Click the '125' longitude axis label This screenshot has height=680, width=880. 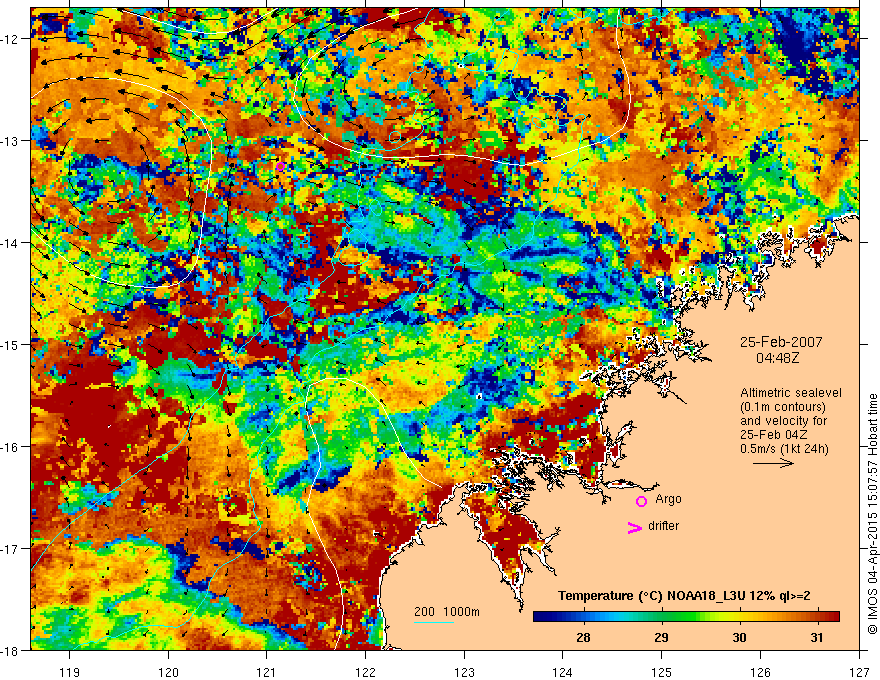[662, 672]
